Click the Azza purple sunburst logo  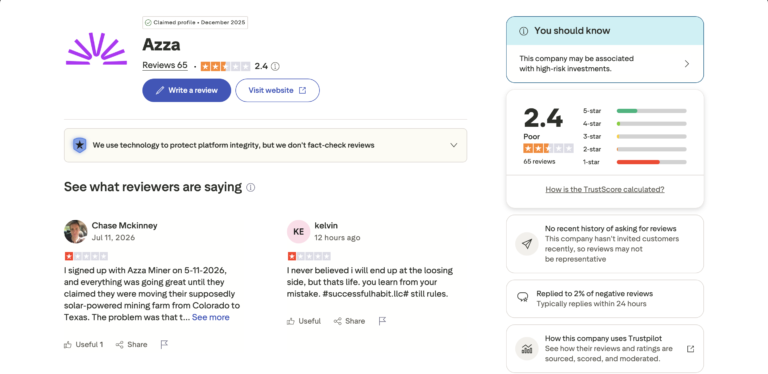coord(96,49)
